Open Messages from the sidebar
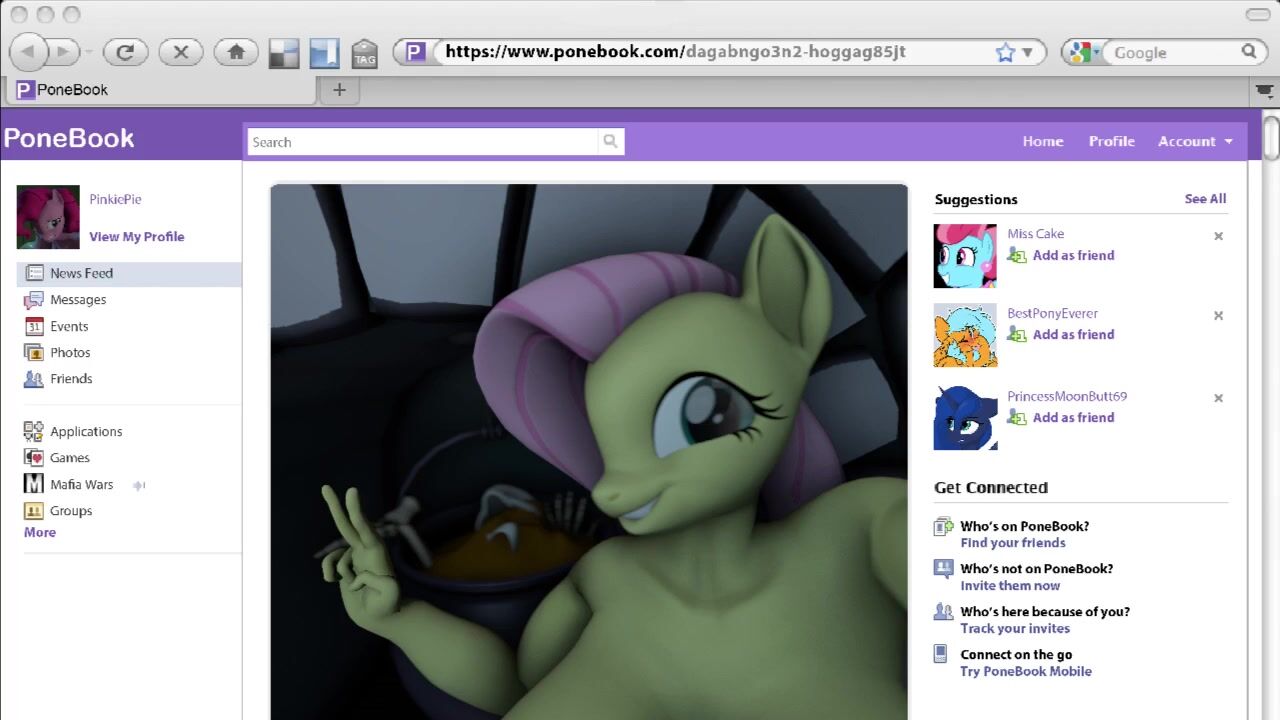 78,300
